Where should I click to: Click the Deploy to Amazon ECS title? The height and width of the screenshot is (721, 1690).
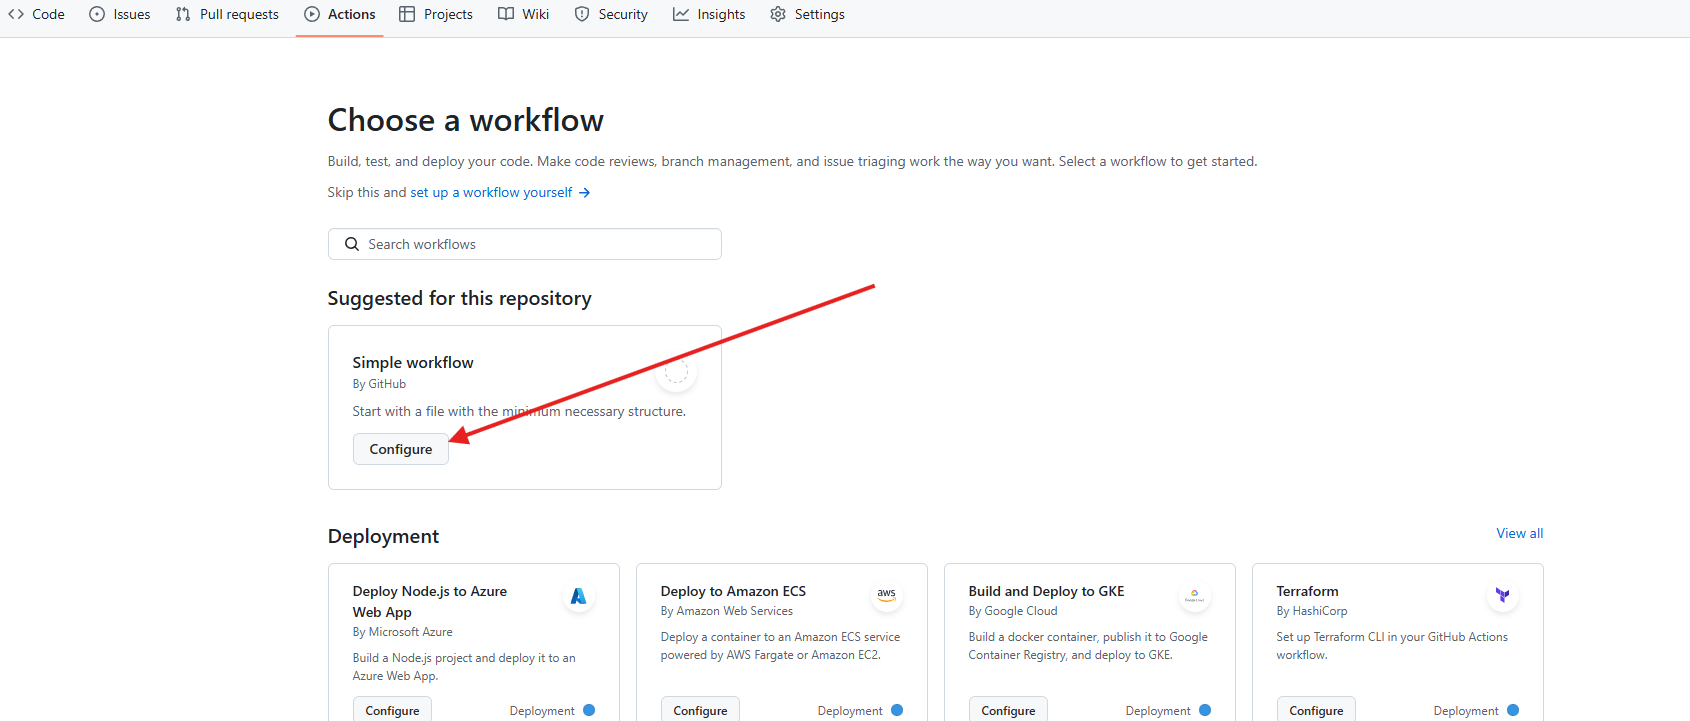[733, 591]
